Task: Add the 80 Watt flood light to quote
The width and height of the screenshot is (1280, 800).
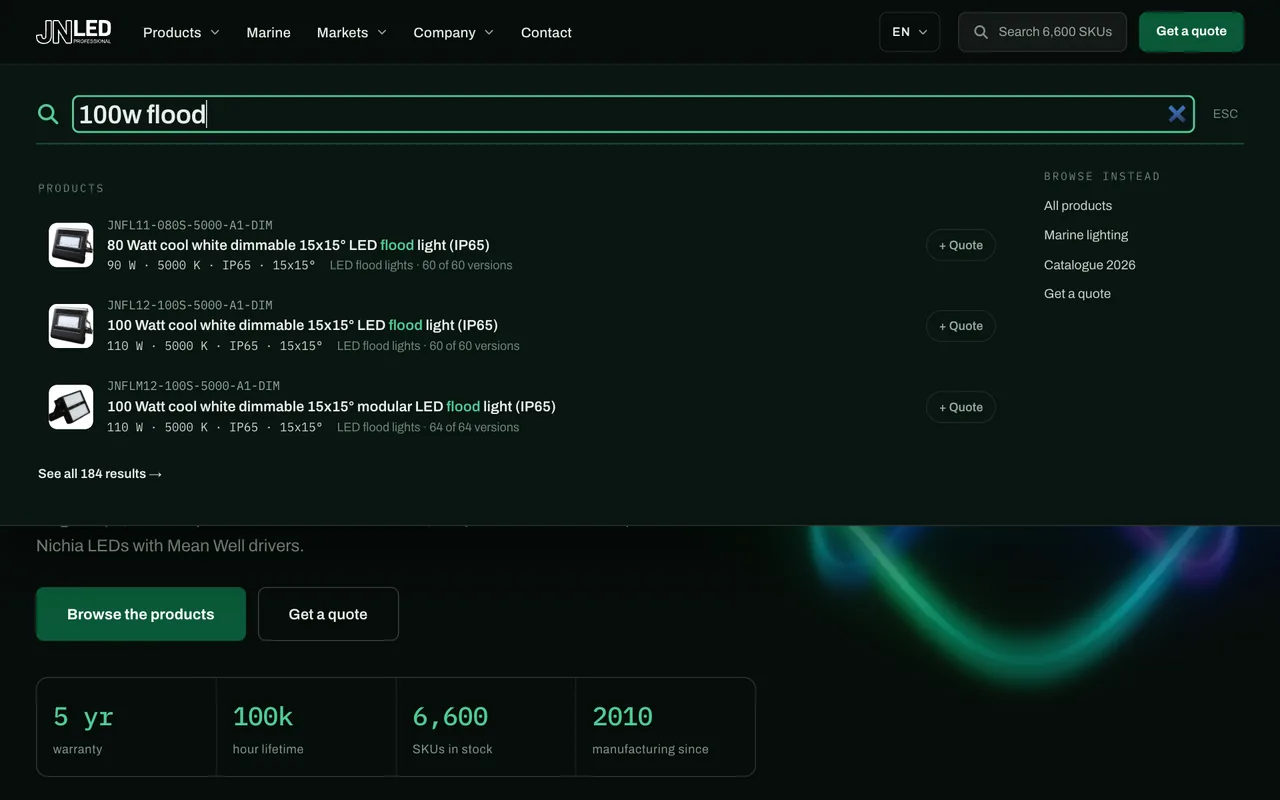Action: click(x=961, y=245)
